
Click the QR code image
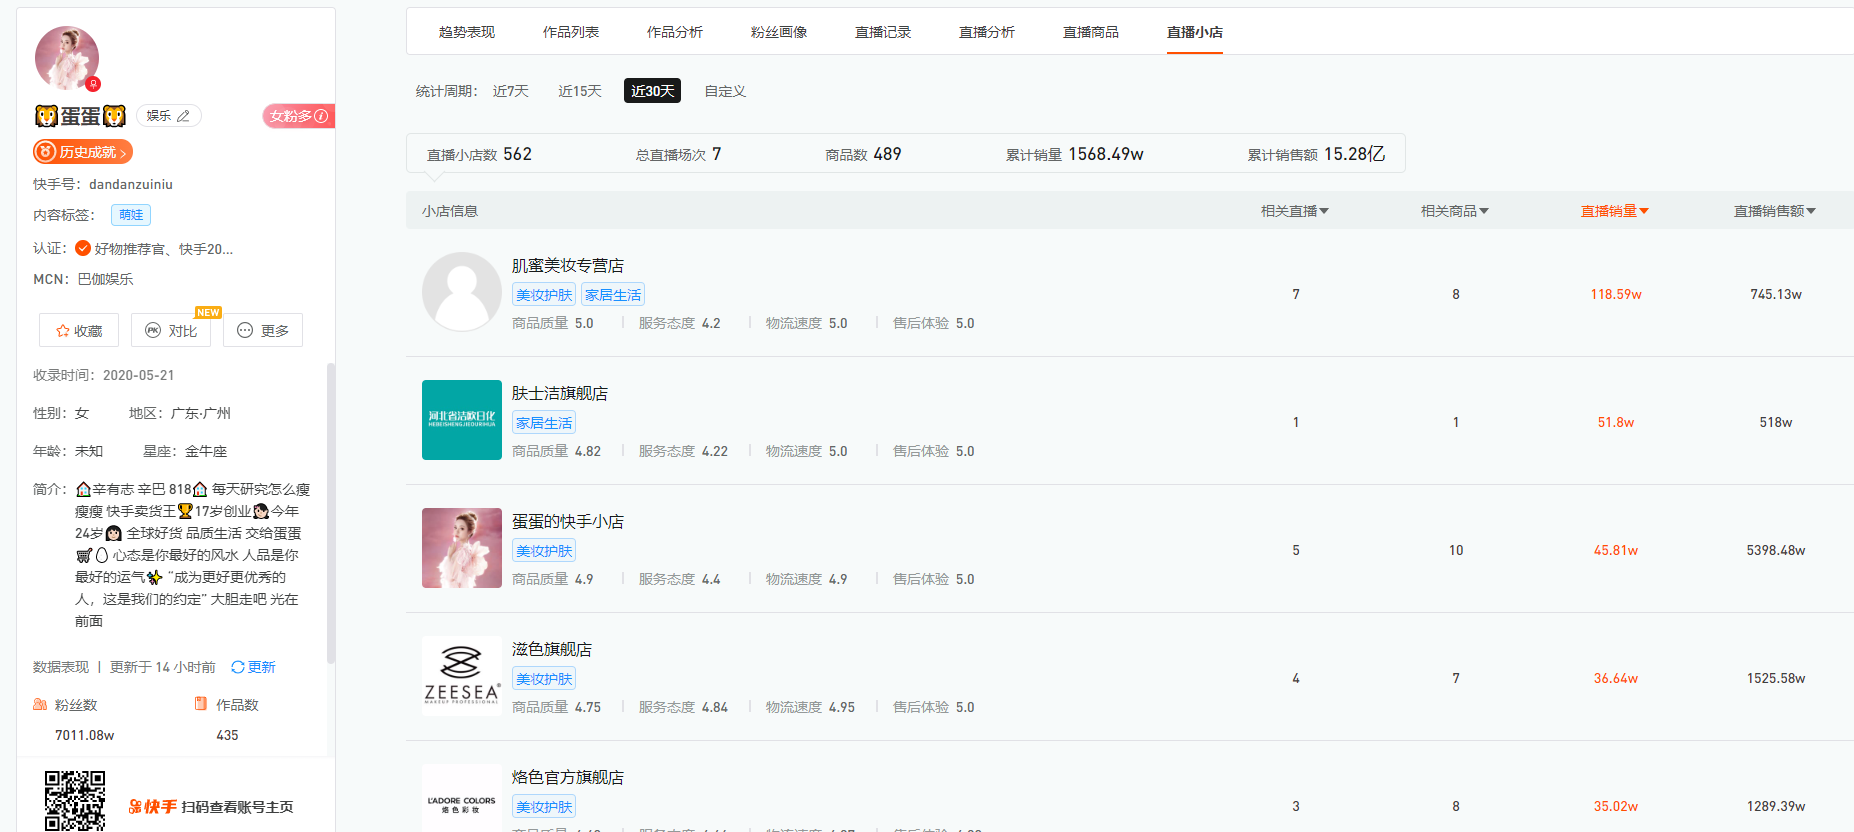(75, 801)
